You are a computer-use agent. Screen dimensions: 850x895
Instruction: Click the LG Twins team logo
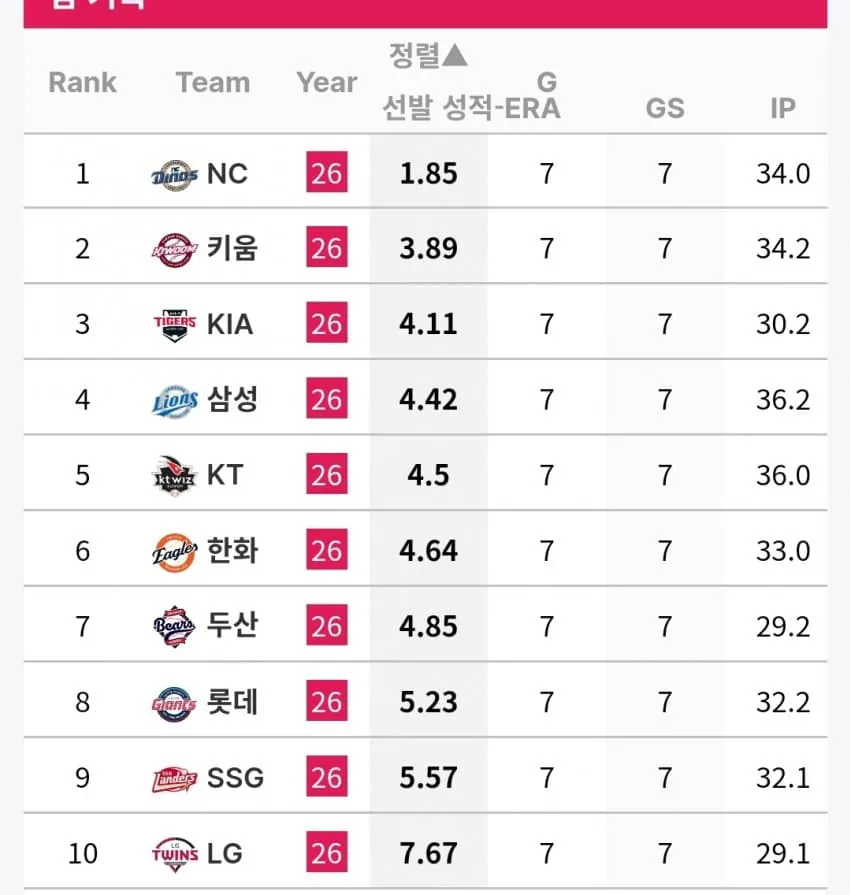tap(175, 854)
